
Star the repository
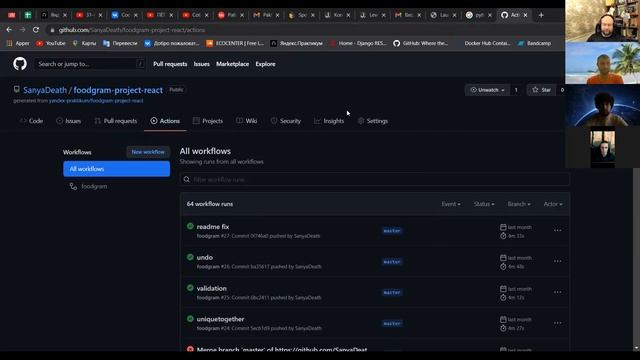(541, 90)
